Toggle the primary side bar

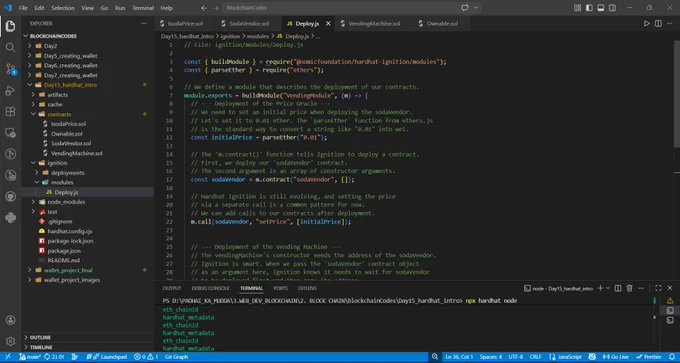point(589,8)
